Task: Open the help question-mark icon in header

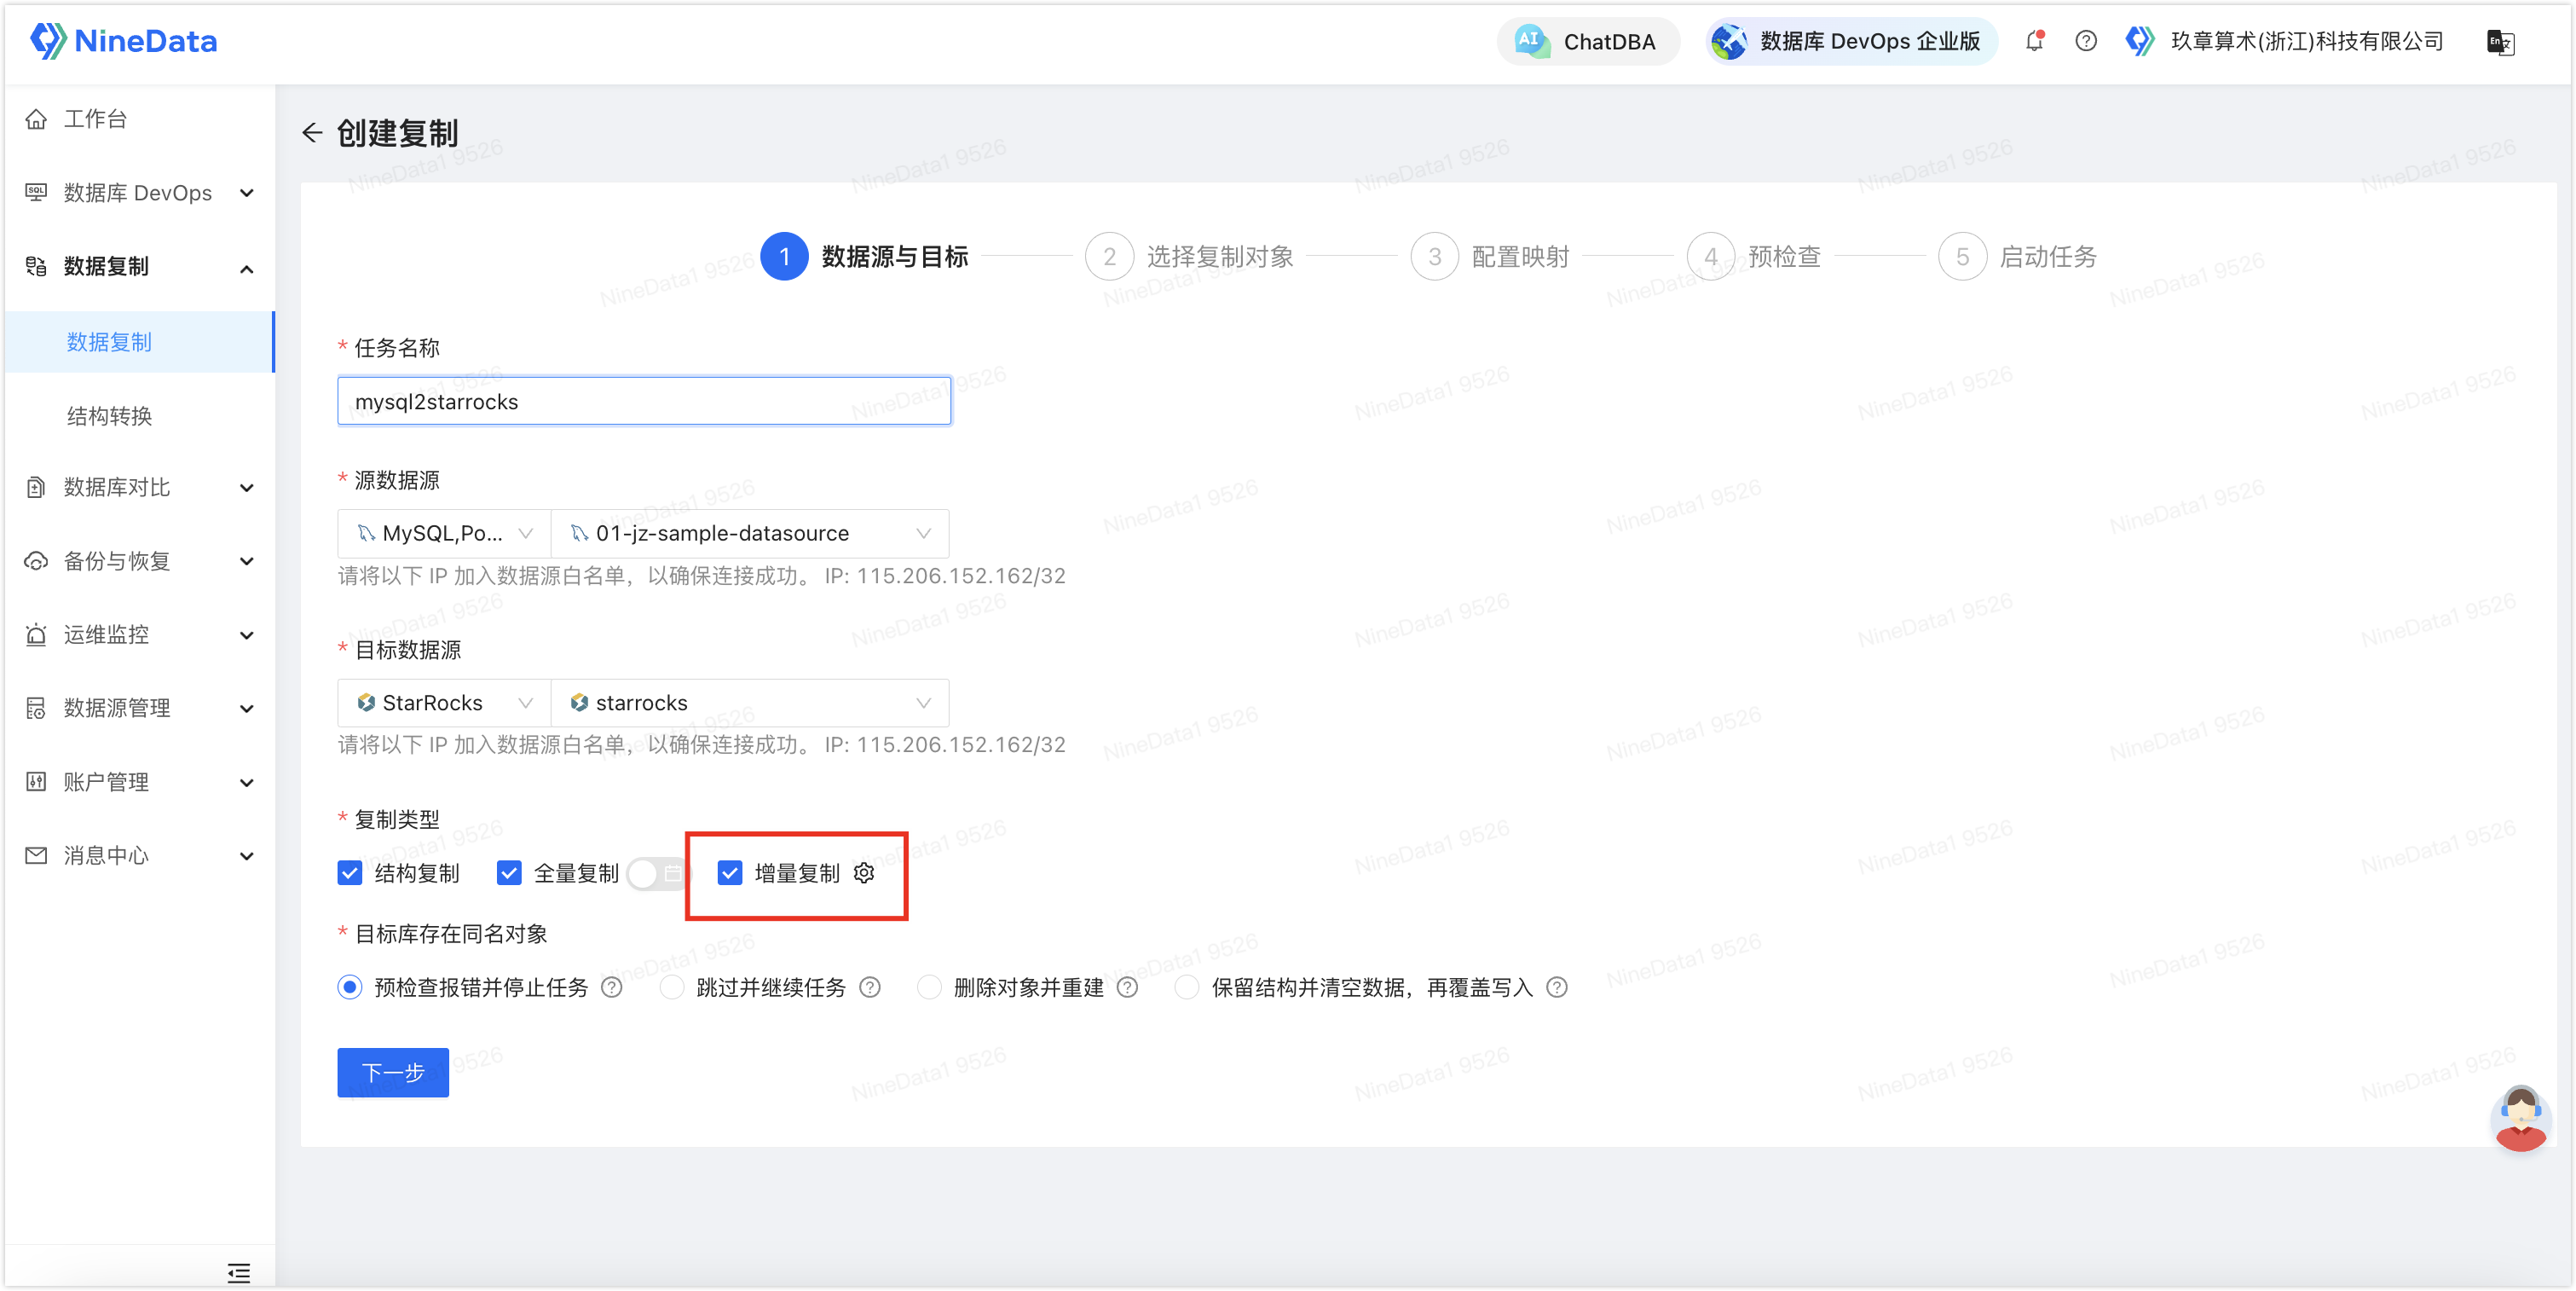Action: [2086, 41]
